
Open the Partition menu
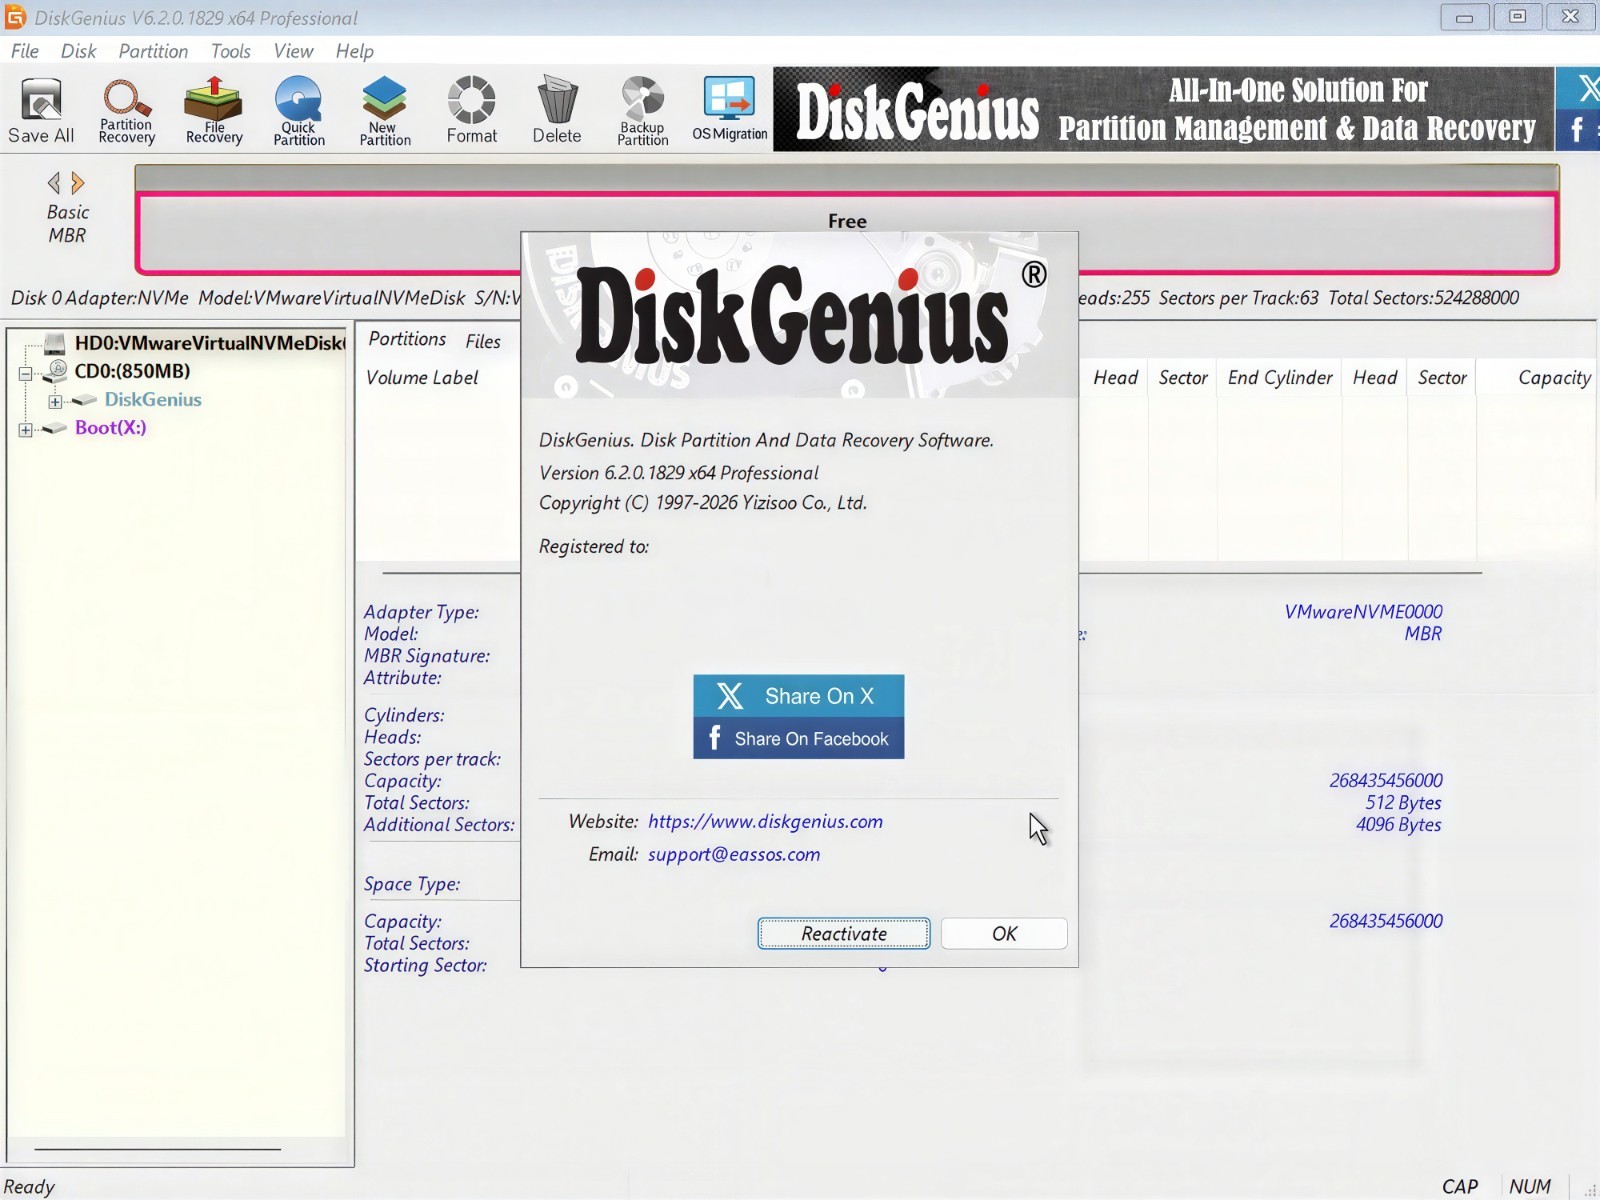click(153, 51)
